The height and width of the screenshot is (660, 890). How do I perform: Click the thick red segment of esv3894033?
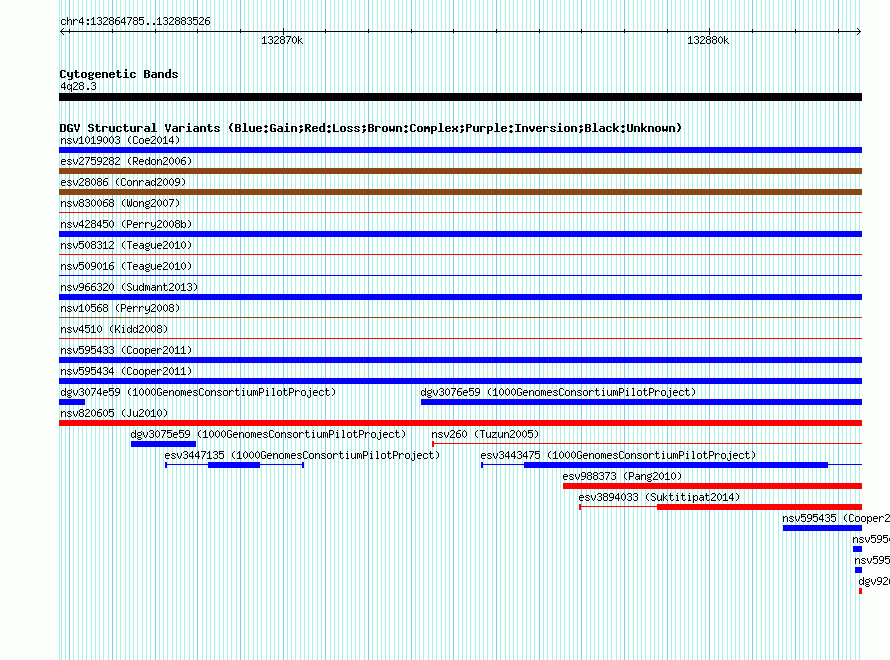pos(759,507)
